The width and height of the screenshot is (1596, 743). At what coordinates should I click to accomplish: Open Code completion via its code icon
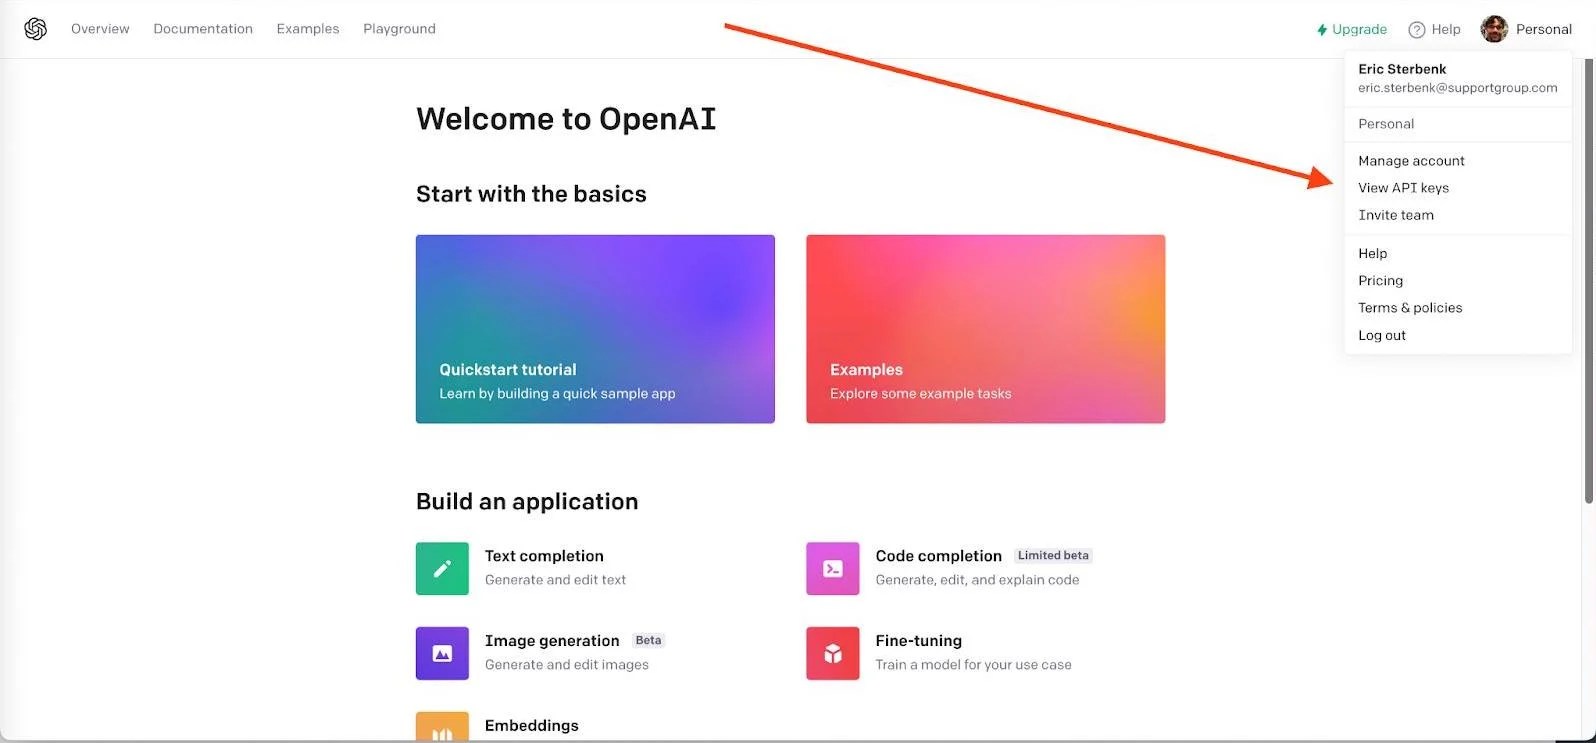832,568
